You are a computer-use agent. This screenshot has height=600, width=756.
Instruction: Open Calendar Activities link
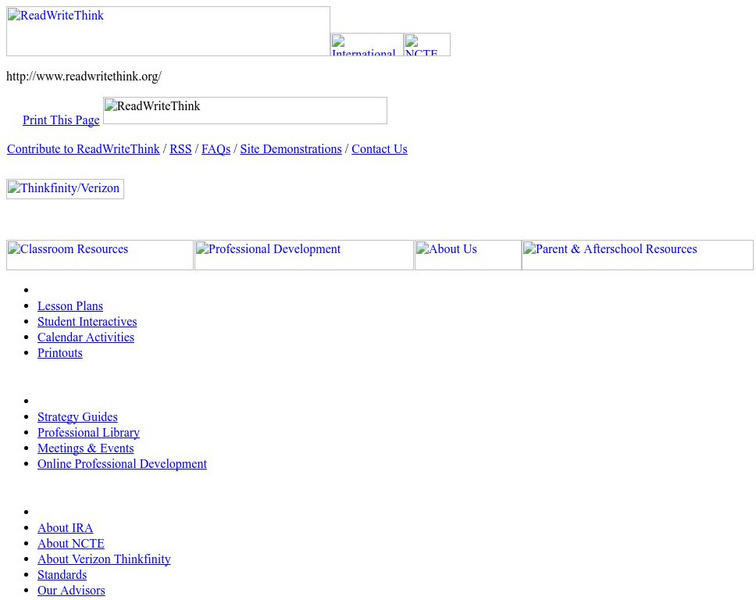coord(86,337)
